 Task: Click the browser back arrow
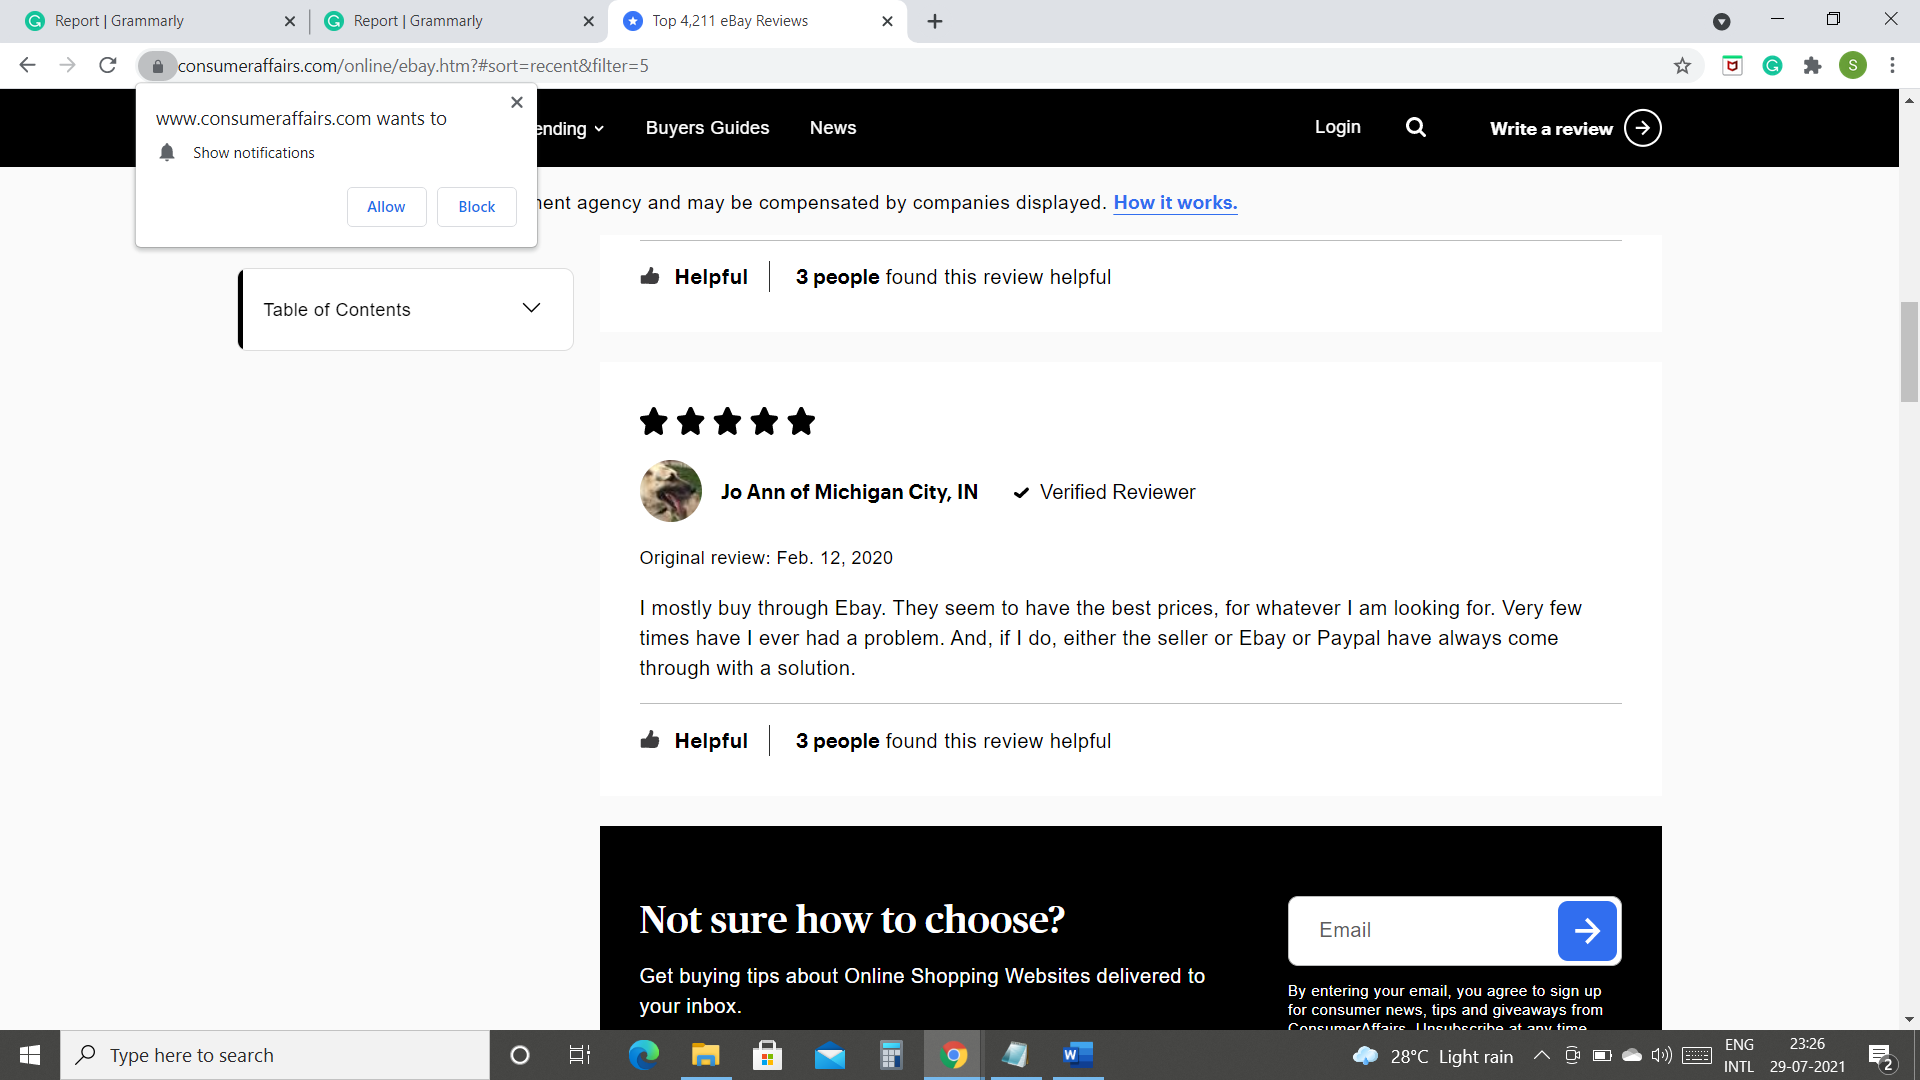(27, 65)
